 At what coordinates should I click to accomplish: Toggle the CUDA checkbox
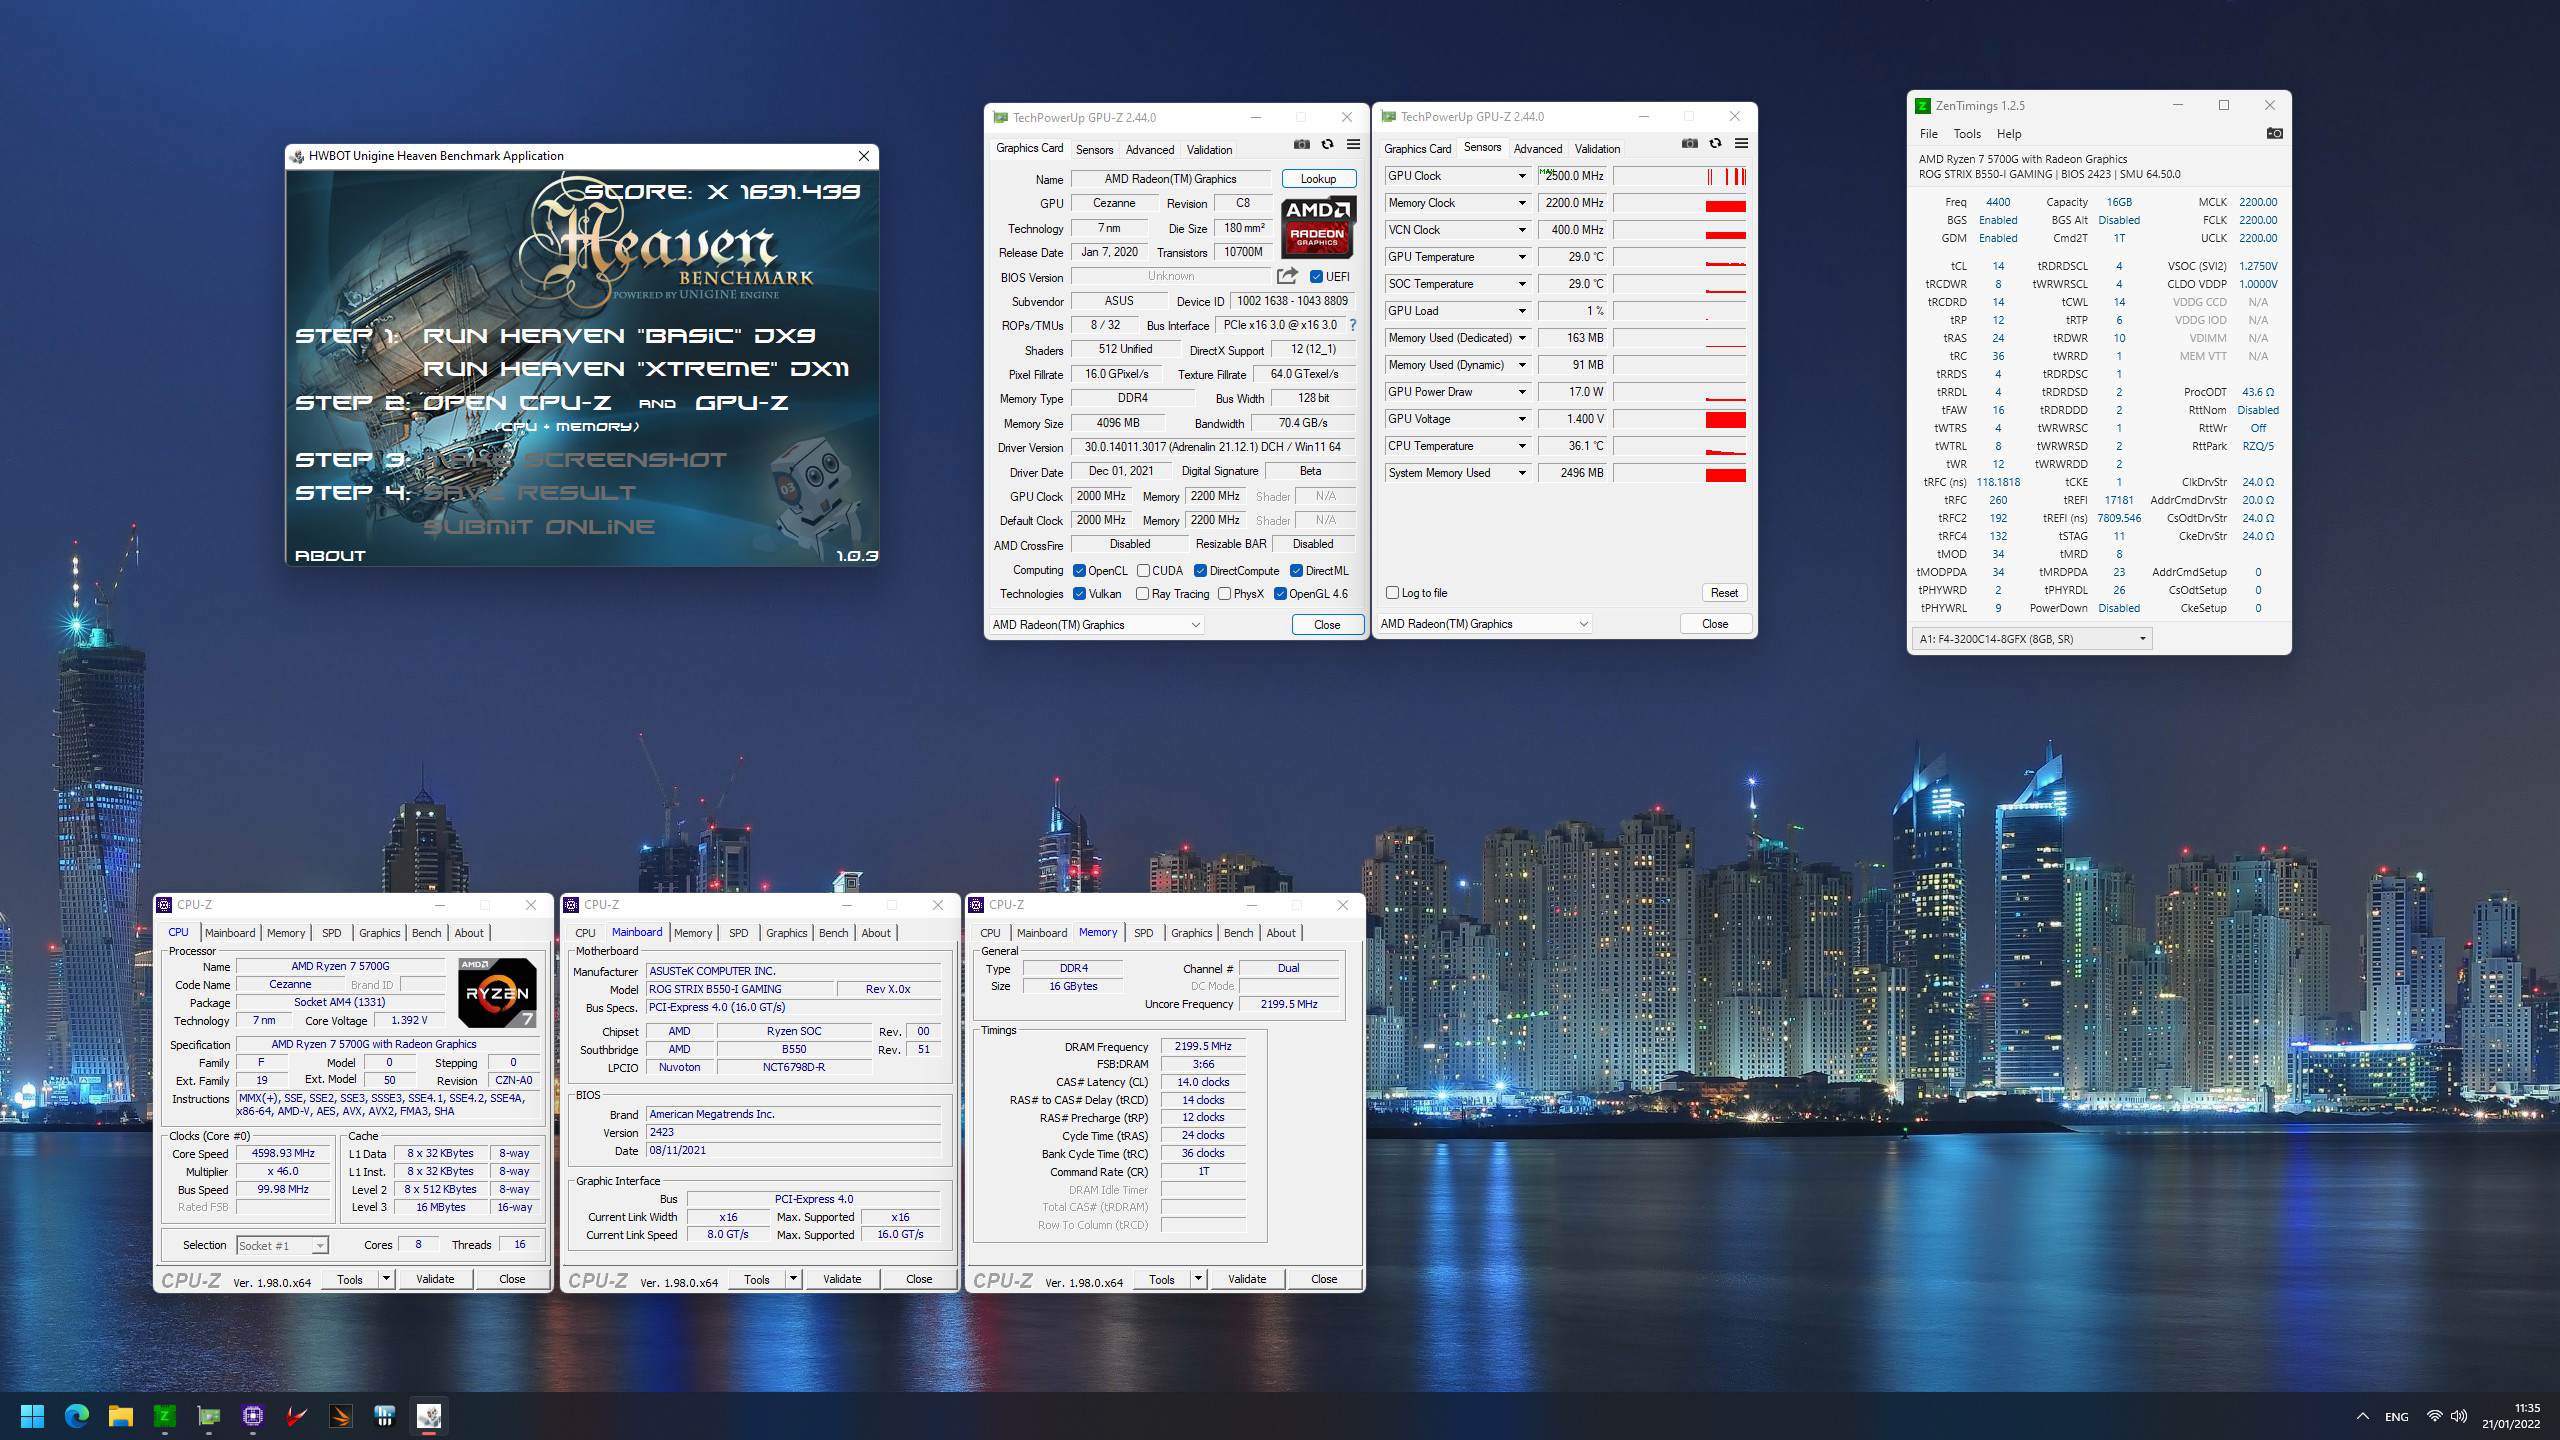(x=1143, y=571)
